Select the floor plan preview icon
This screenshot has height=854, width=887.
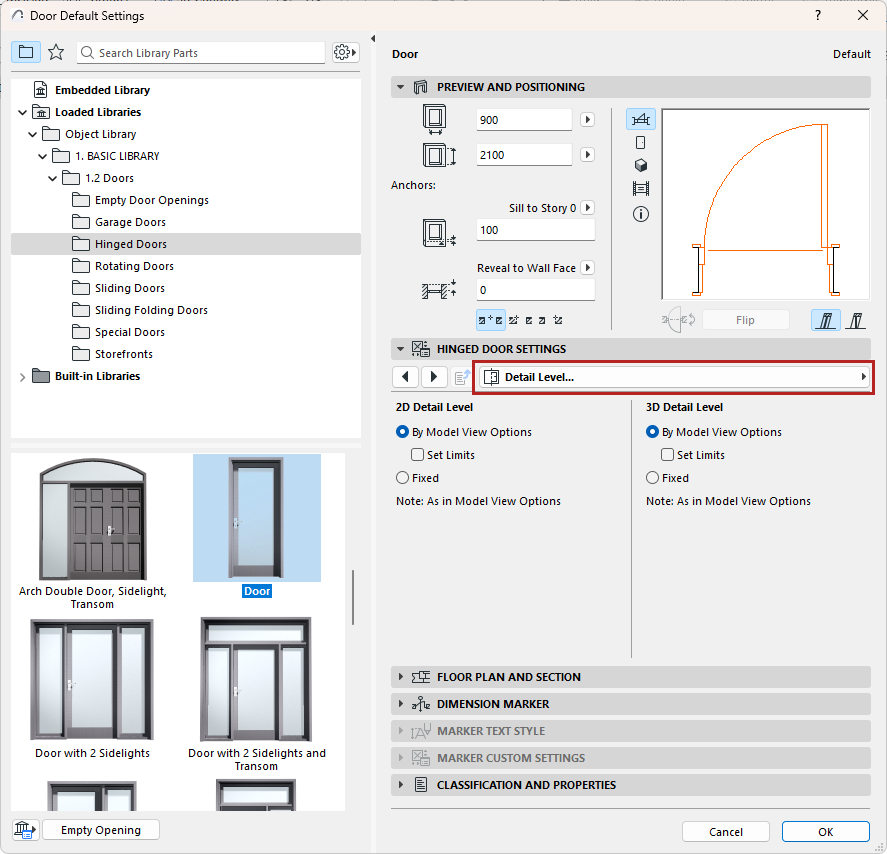pyautogui.click(x=641, y=120)
